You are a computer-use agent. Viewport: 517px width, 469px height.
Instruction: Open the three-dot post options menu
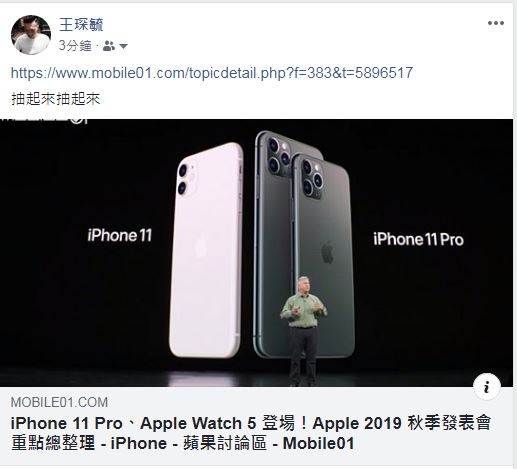point(496,23)
